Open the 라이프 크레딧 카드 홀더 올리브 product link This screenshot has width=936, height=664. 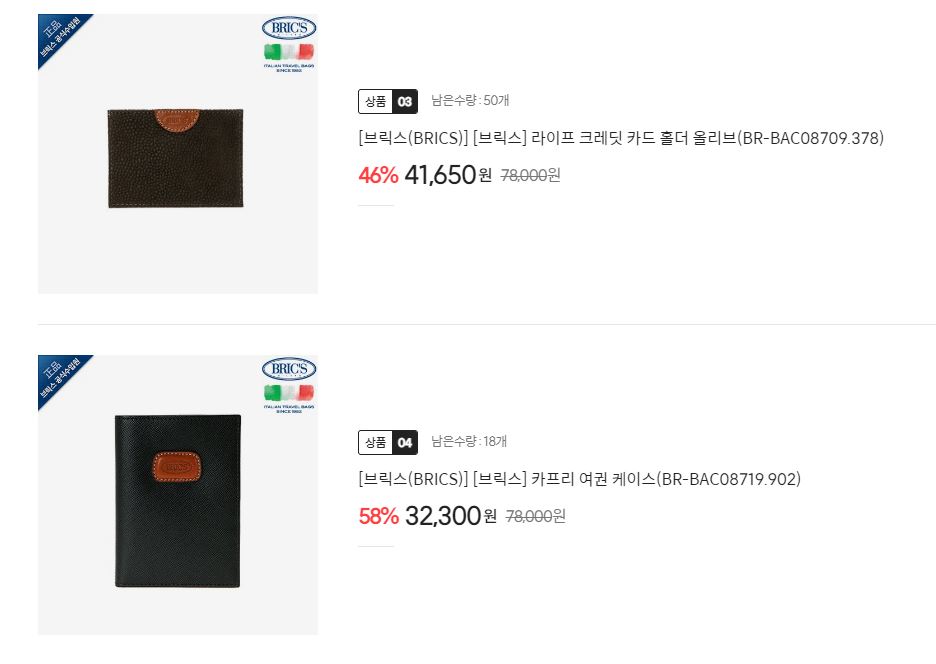[621, 138]
